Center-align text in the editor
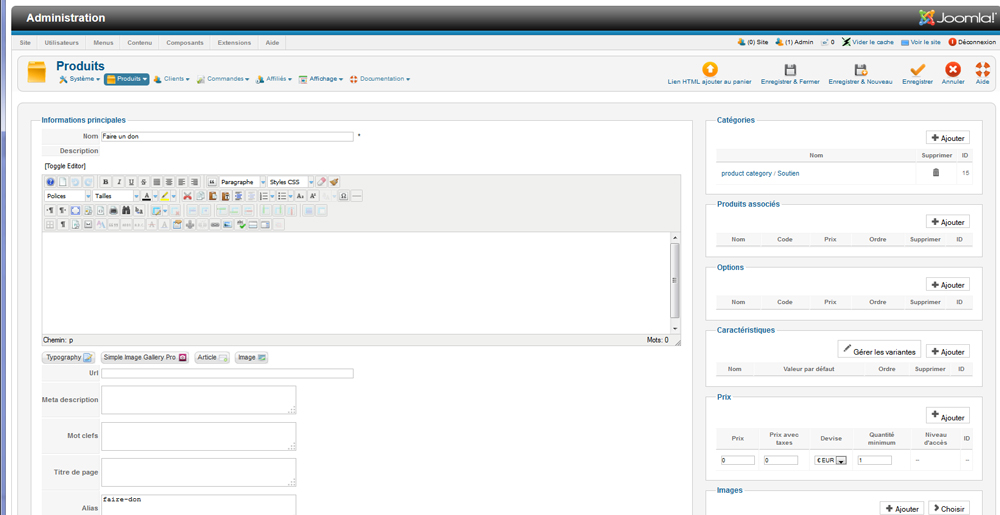The image size is (1000, 515). click(x=169, y=182)
